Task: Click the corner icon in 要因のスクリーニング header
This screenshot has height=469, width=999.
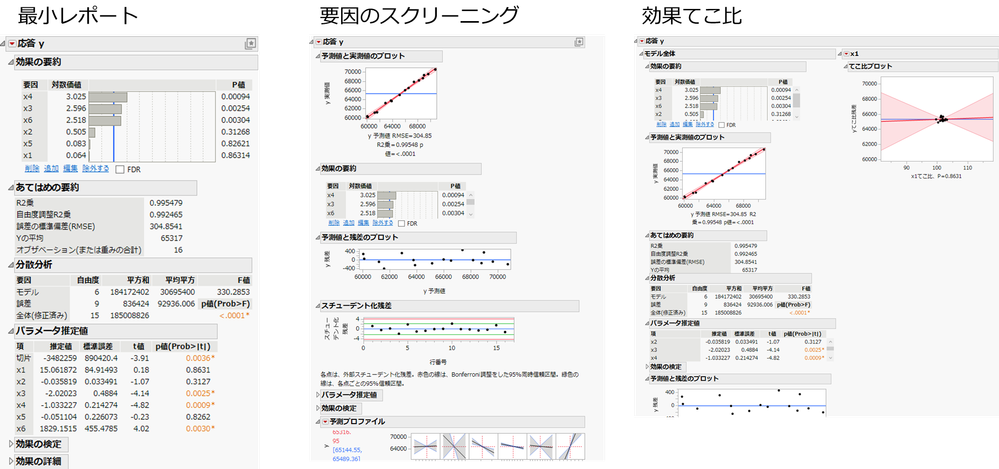Action: [x=579, y=41]
